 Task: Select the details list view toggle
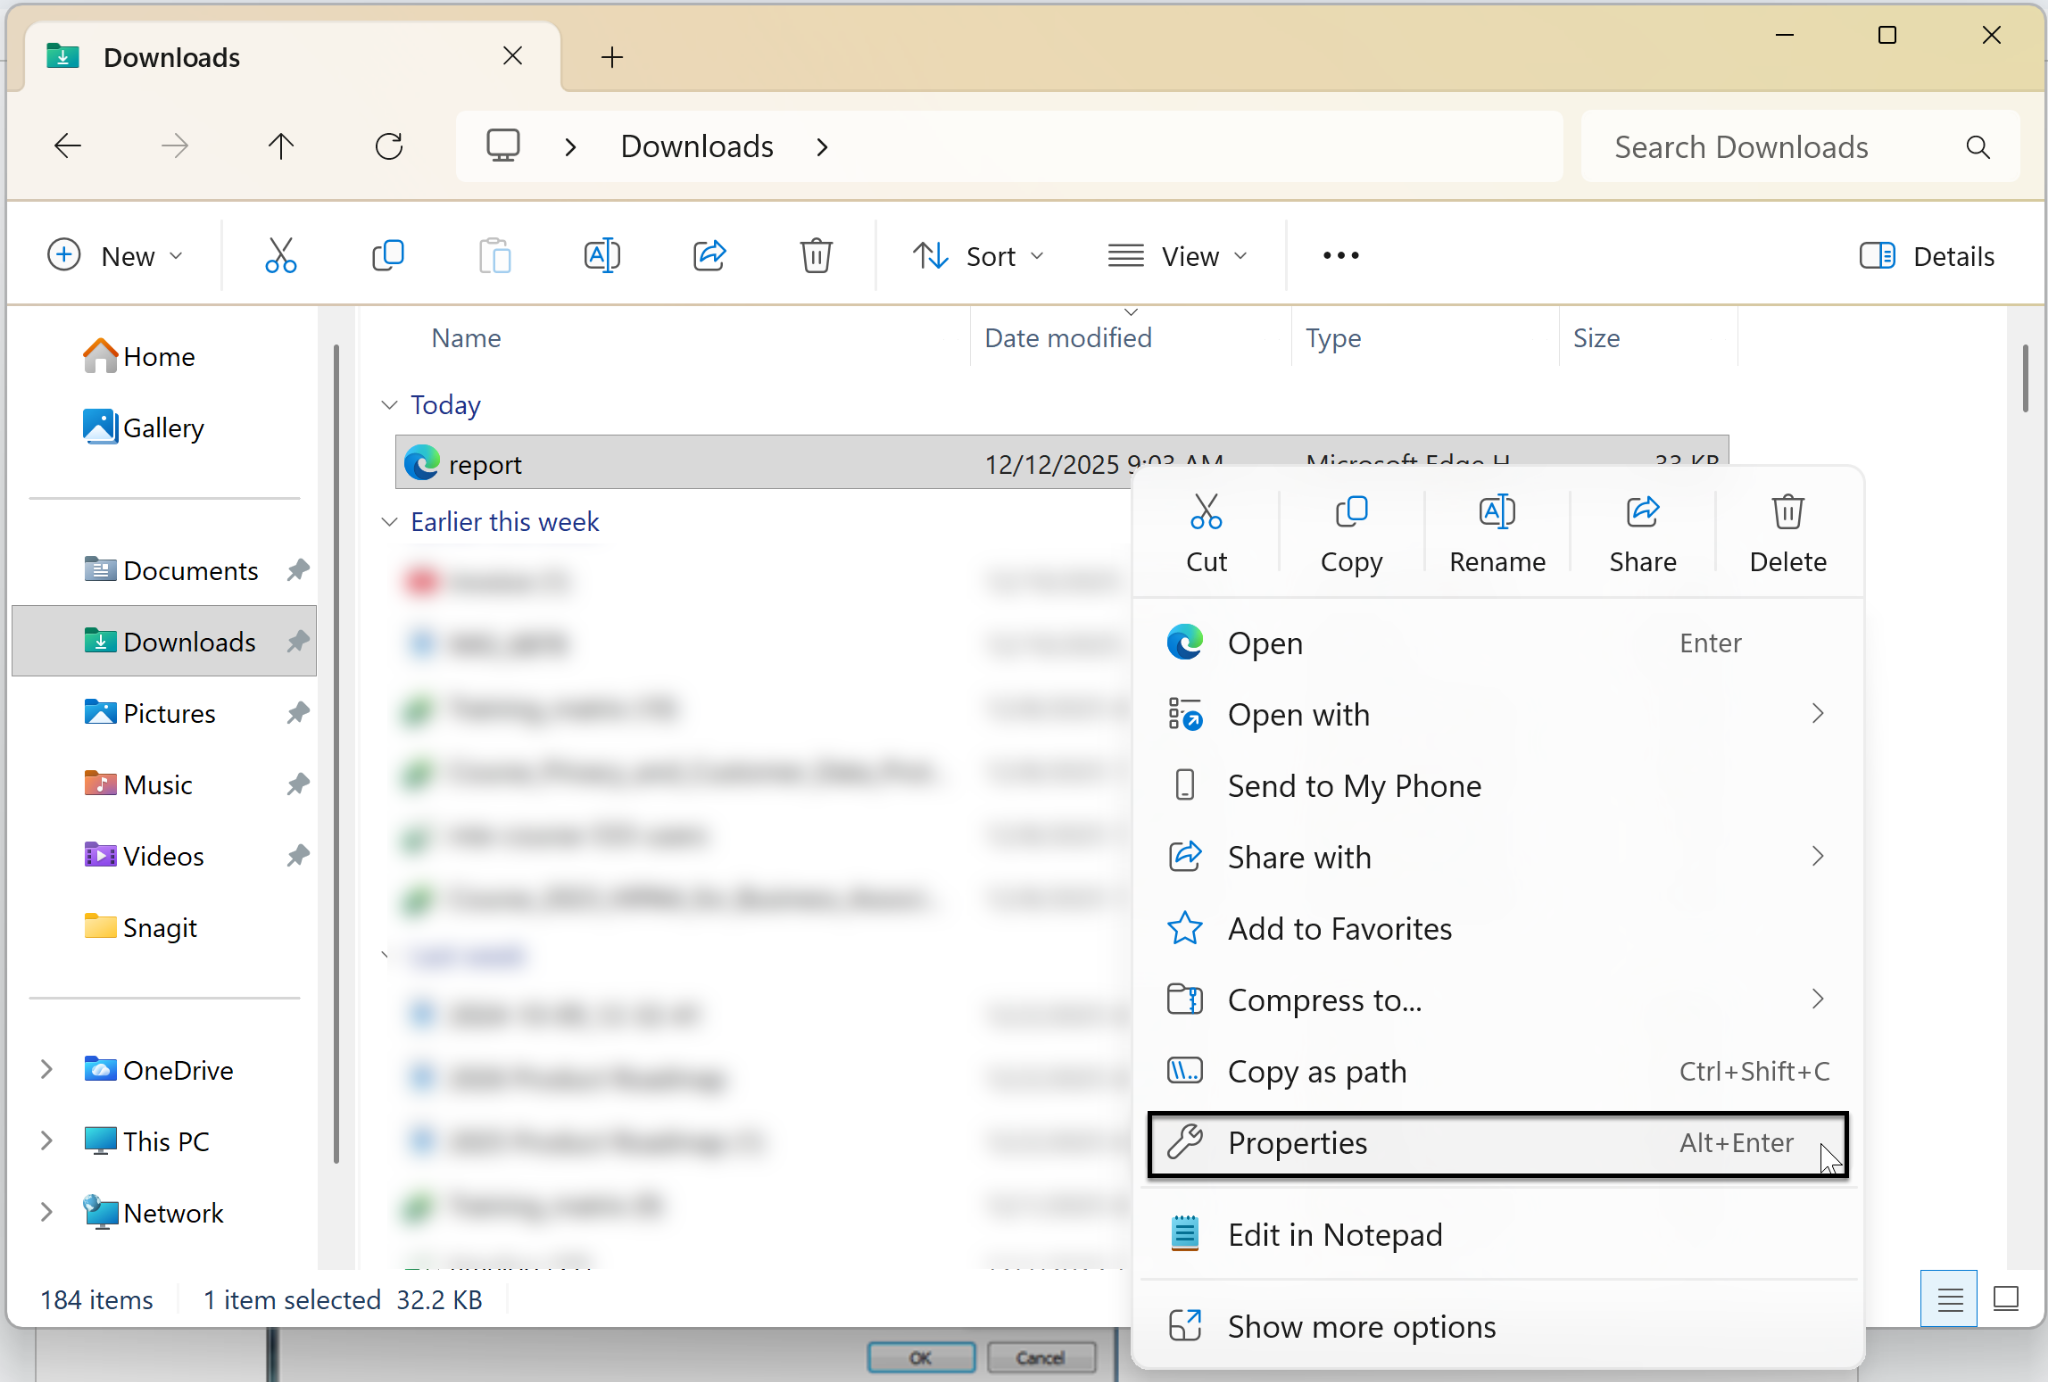[1949, 1299]
